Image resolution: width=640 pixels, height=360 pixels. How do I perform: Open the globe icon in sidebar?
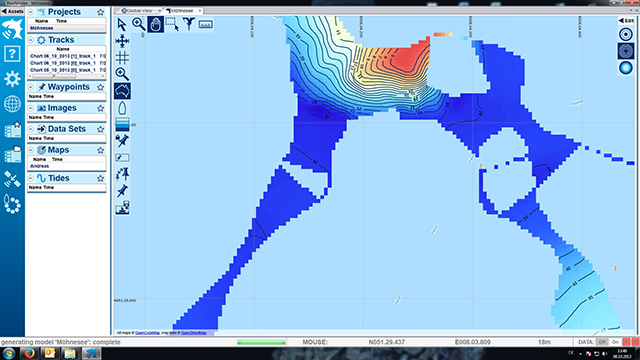tap(12, 104)
